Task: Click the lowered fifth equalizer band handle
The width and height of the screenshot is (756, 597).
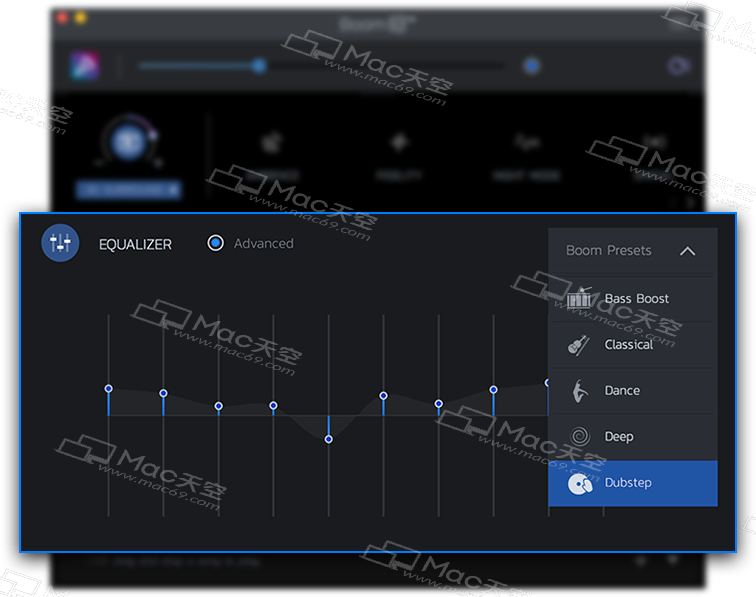Action: [328, 439]
